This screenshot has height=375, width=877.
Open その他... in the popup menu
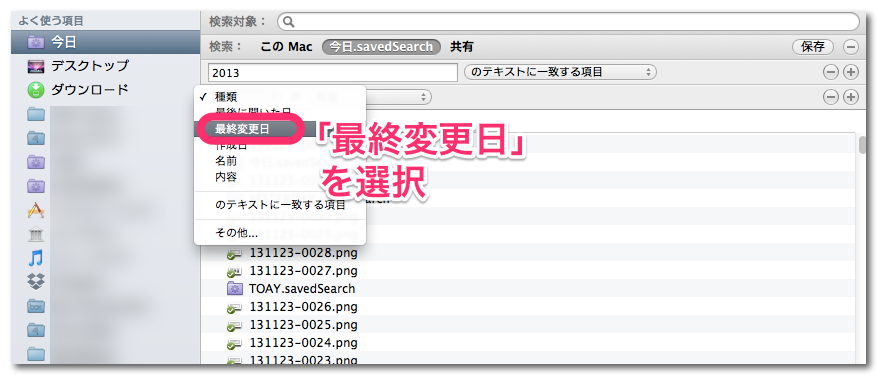[237, 233]
